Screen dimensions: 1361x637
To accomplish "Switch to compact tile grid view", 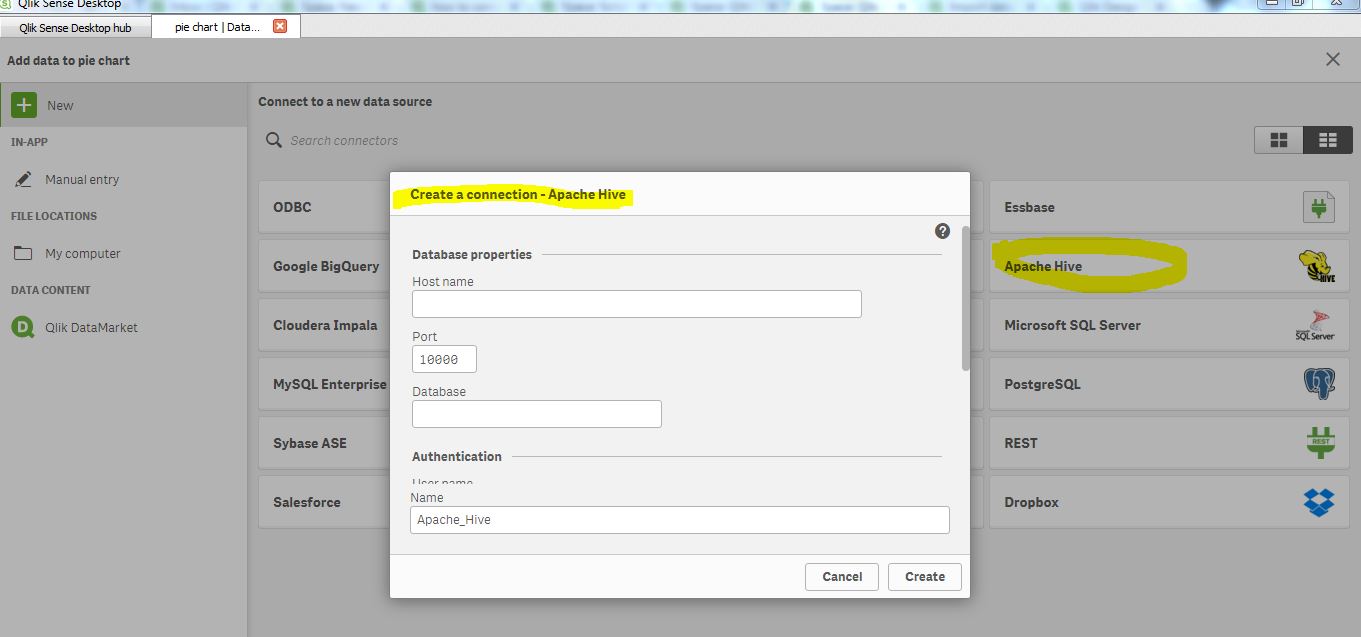I will tap(1328, 140).
